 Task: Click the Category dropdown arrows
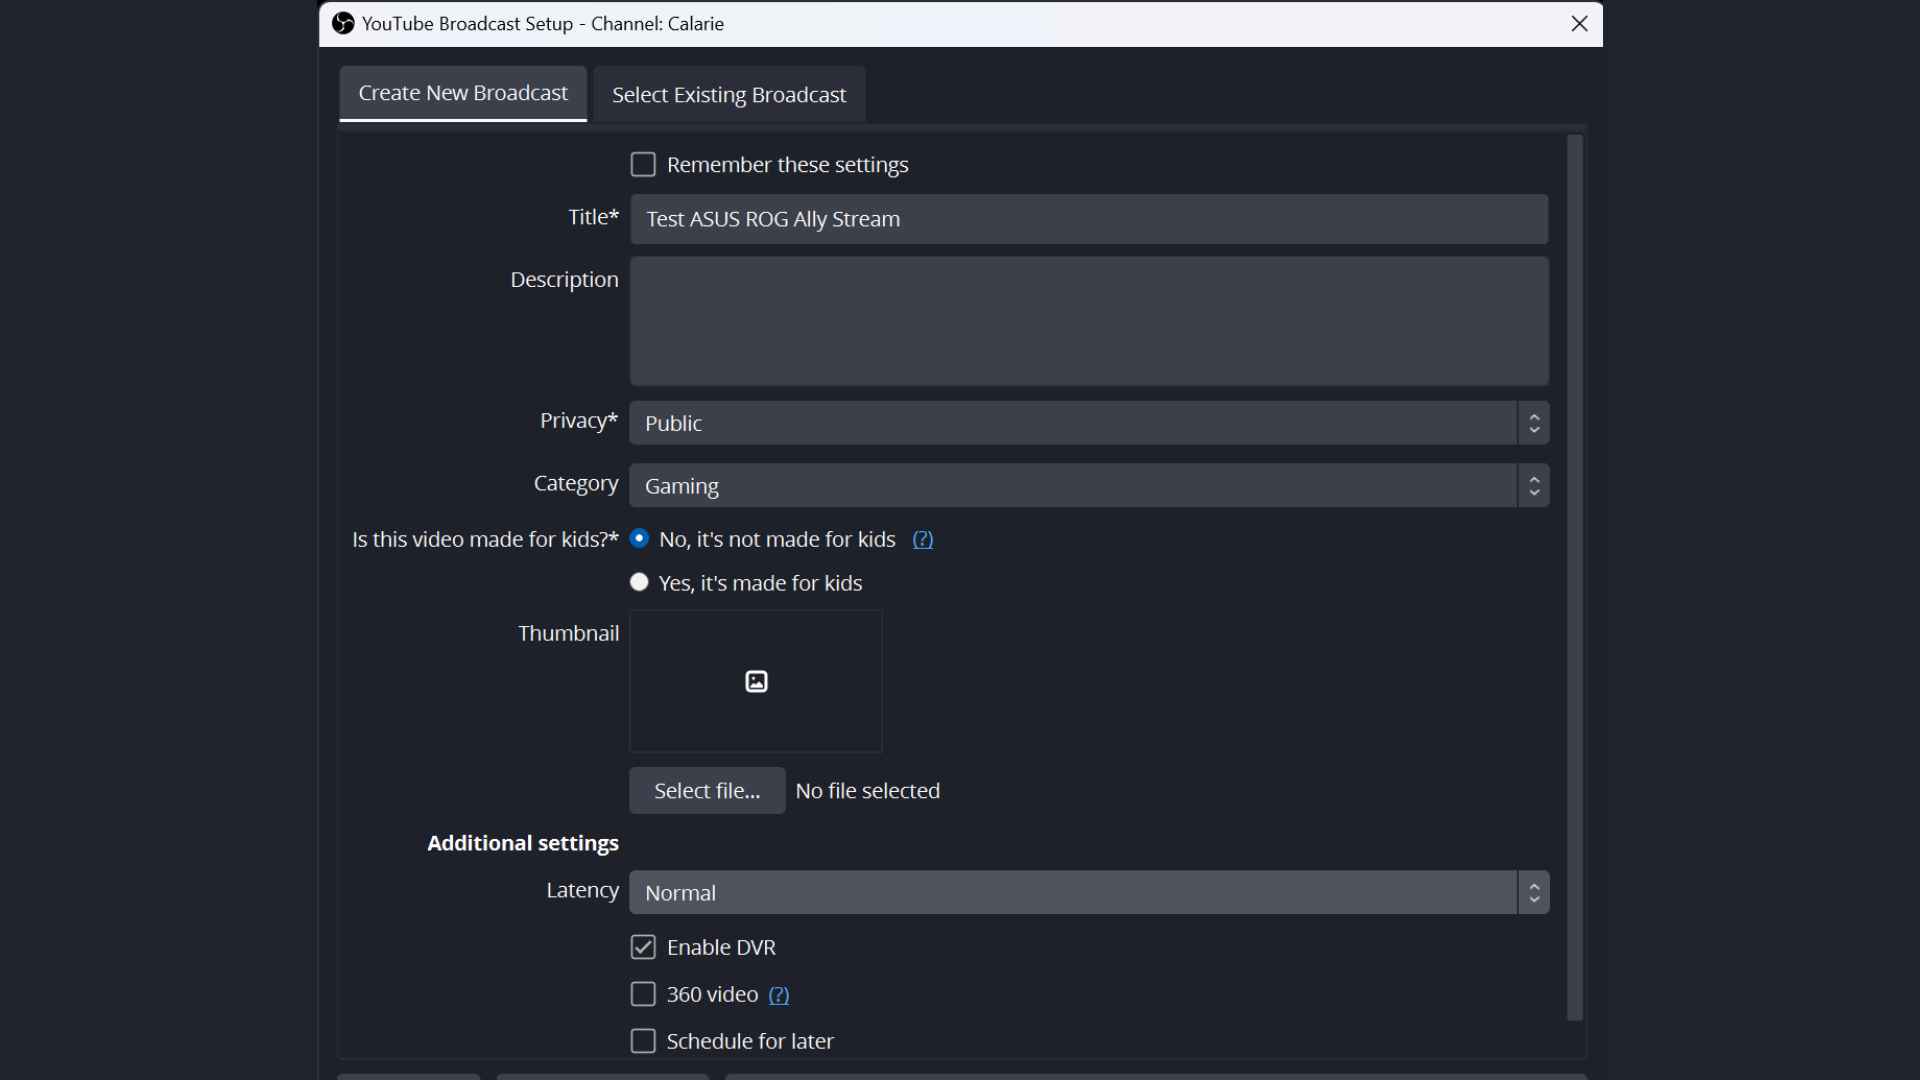pos(1534,486)
